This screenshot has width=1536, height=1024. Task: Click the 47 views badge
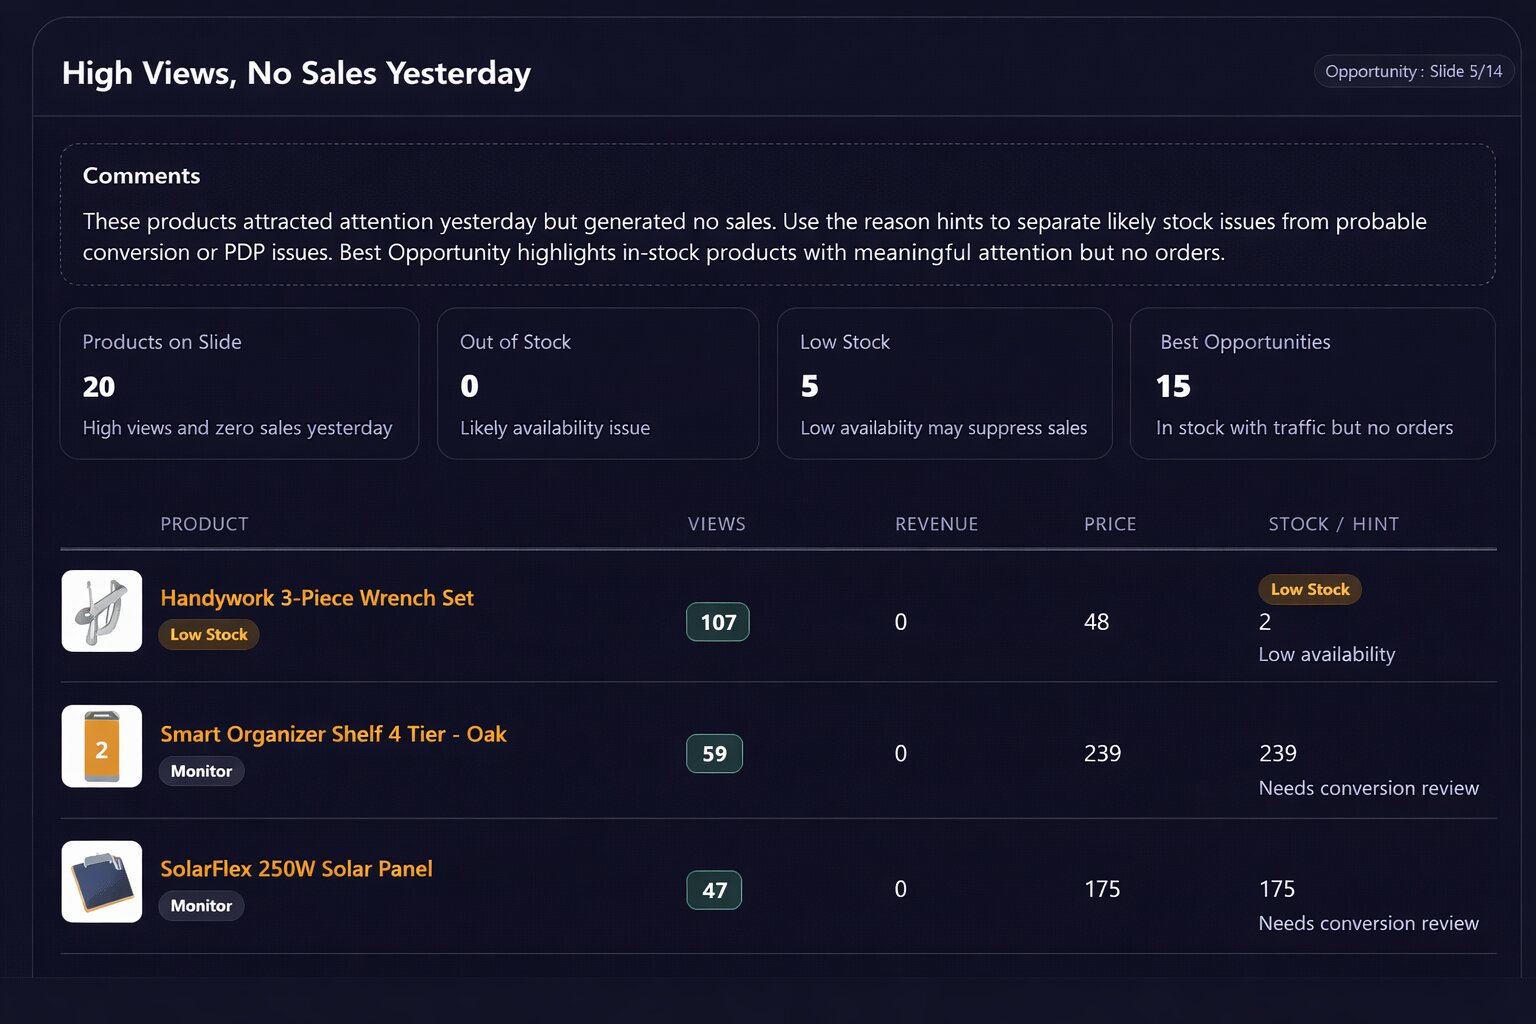714,890
